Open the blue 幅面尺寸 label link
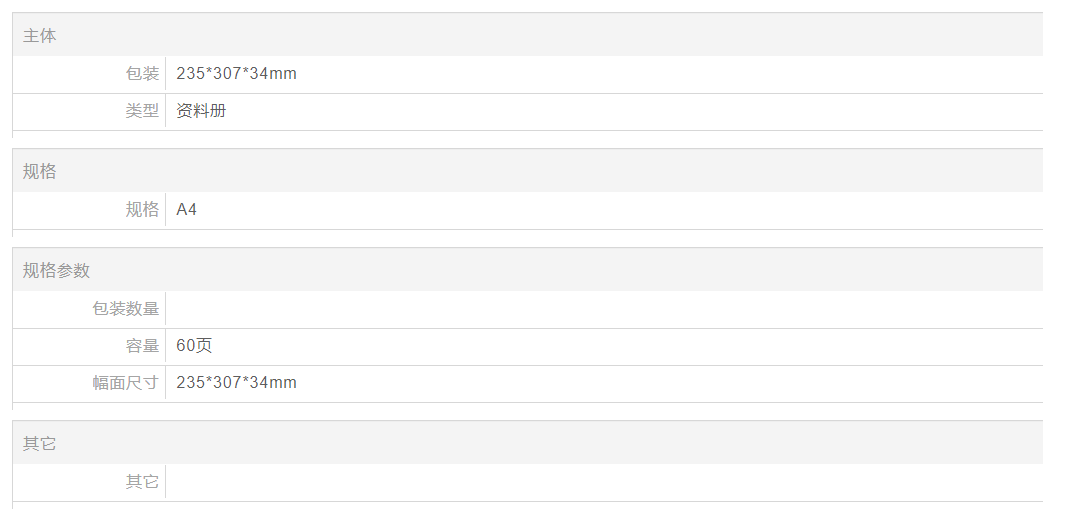Image resolution: width=1074 pixels, height=520 pixels. click(x=126, y=383)
